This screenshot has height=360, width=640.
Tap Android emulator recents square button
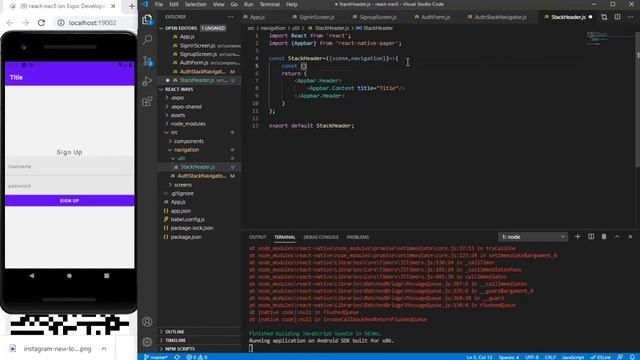coord(107,276)
